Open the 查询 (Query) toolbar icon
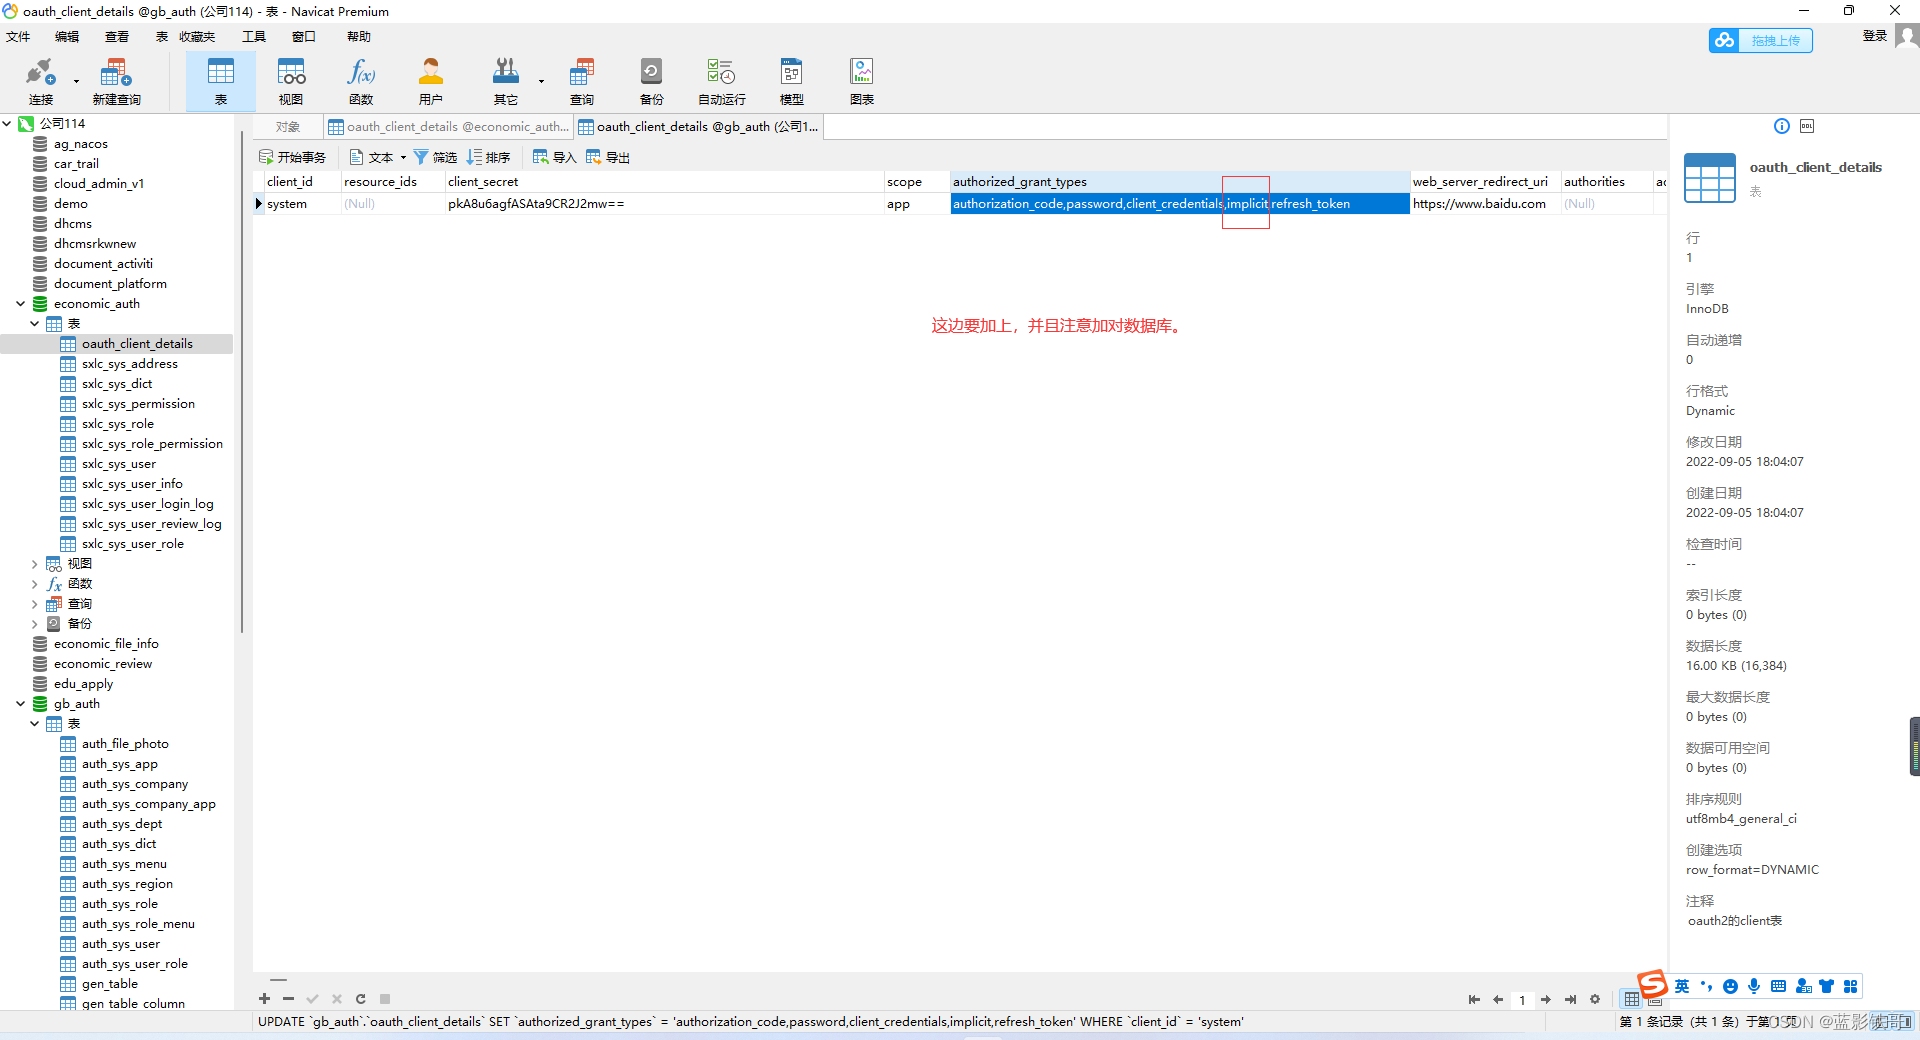This screenshot has height=1040, width=1920. click(x=582, y=80)
